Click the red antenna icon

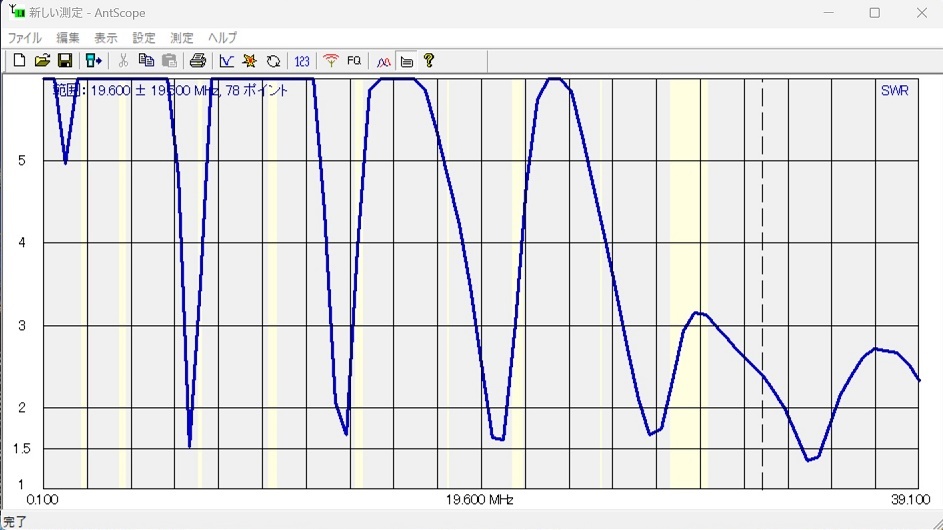[x=331, y=61]
